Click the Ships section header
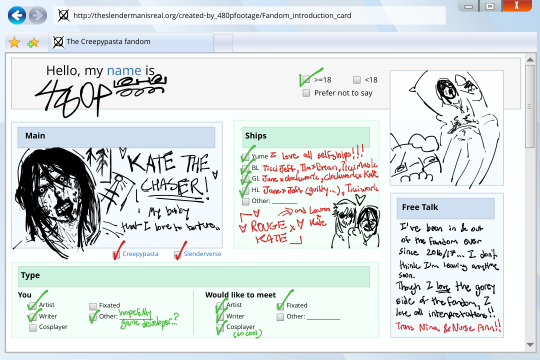The width and height of the screenshot is (540, 360). [x=306, y=137]
